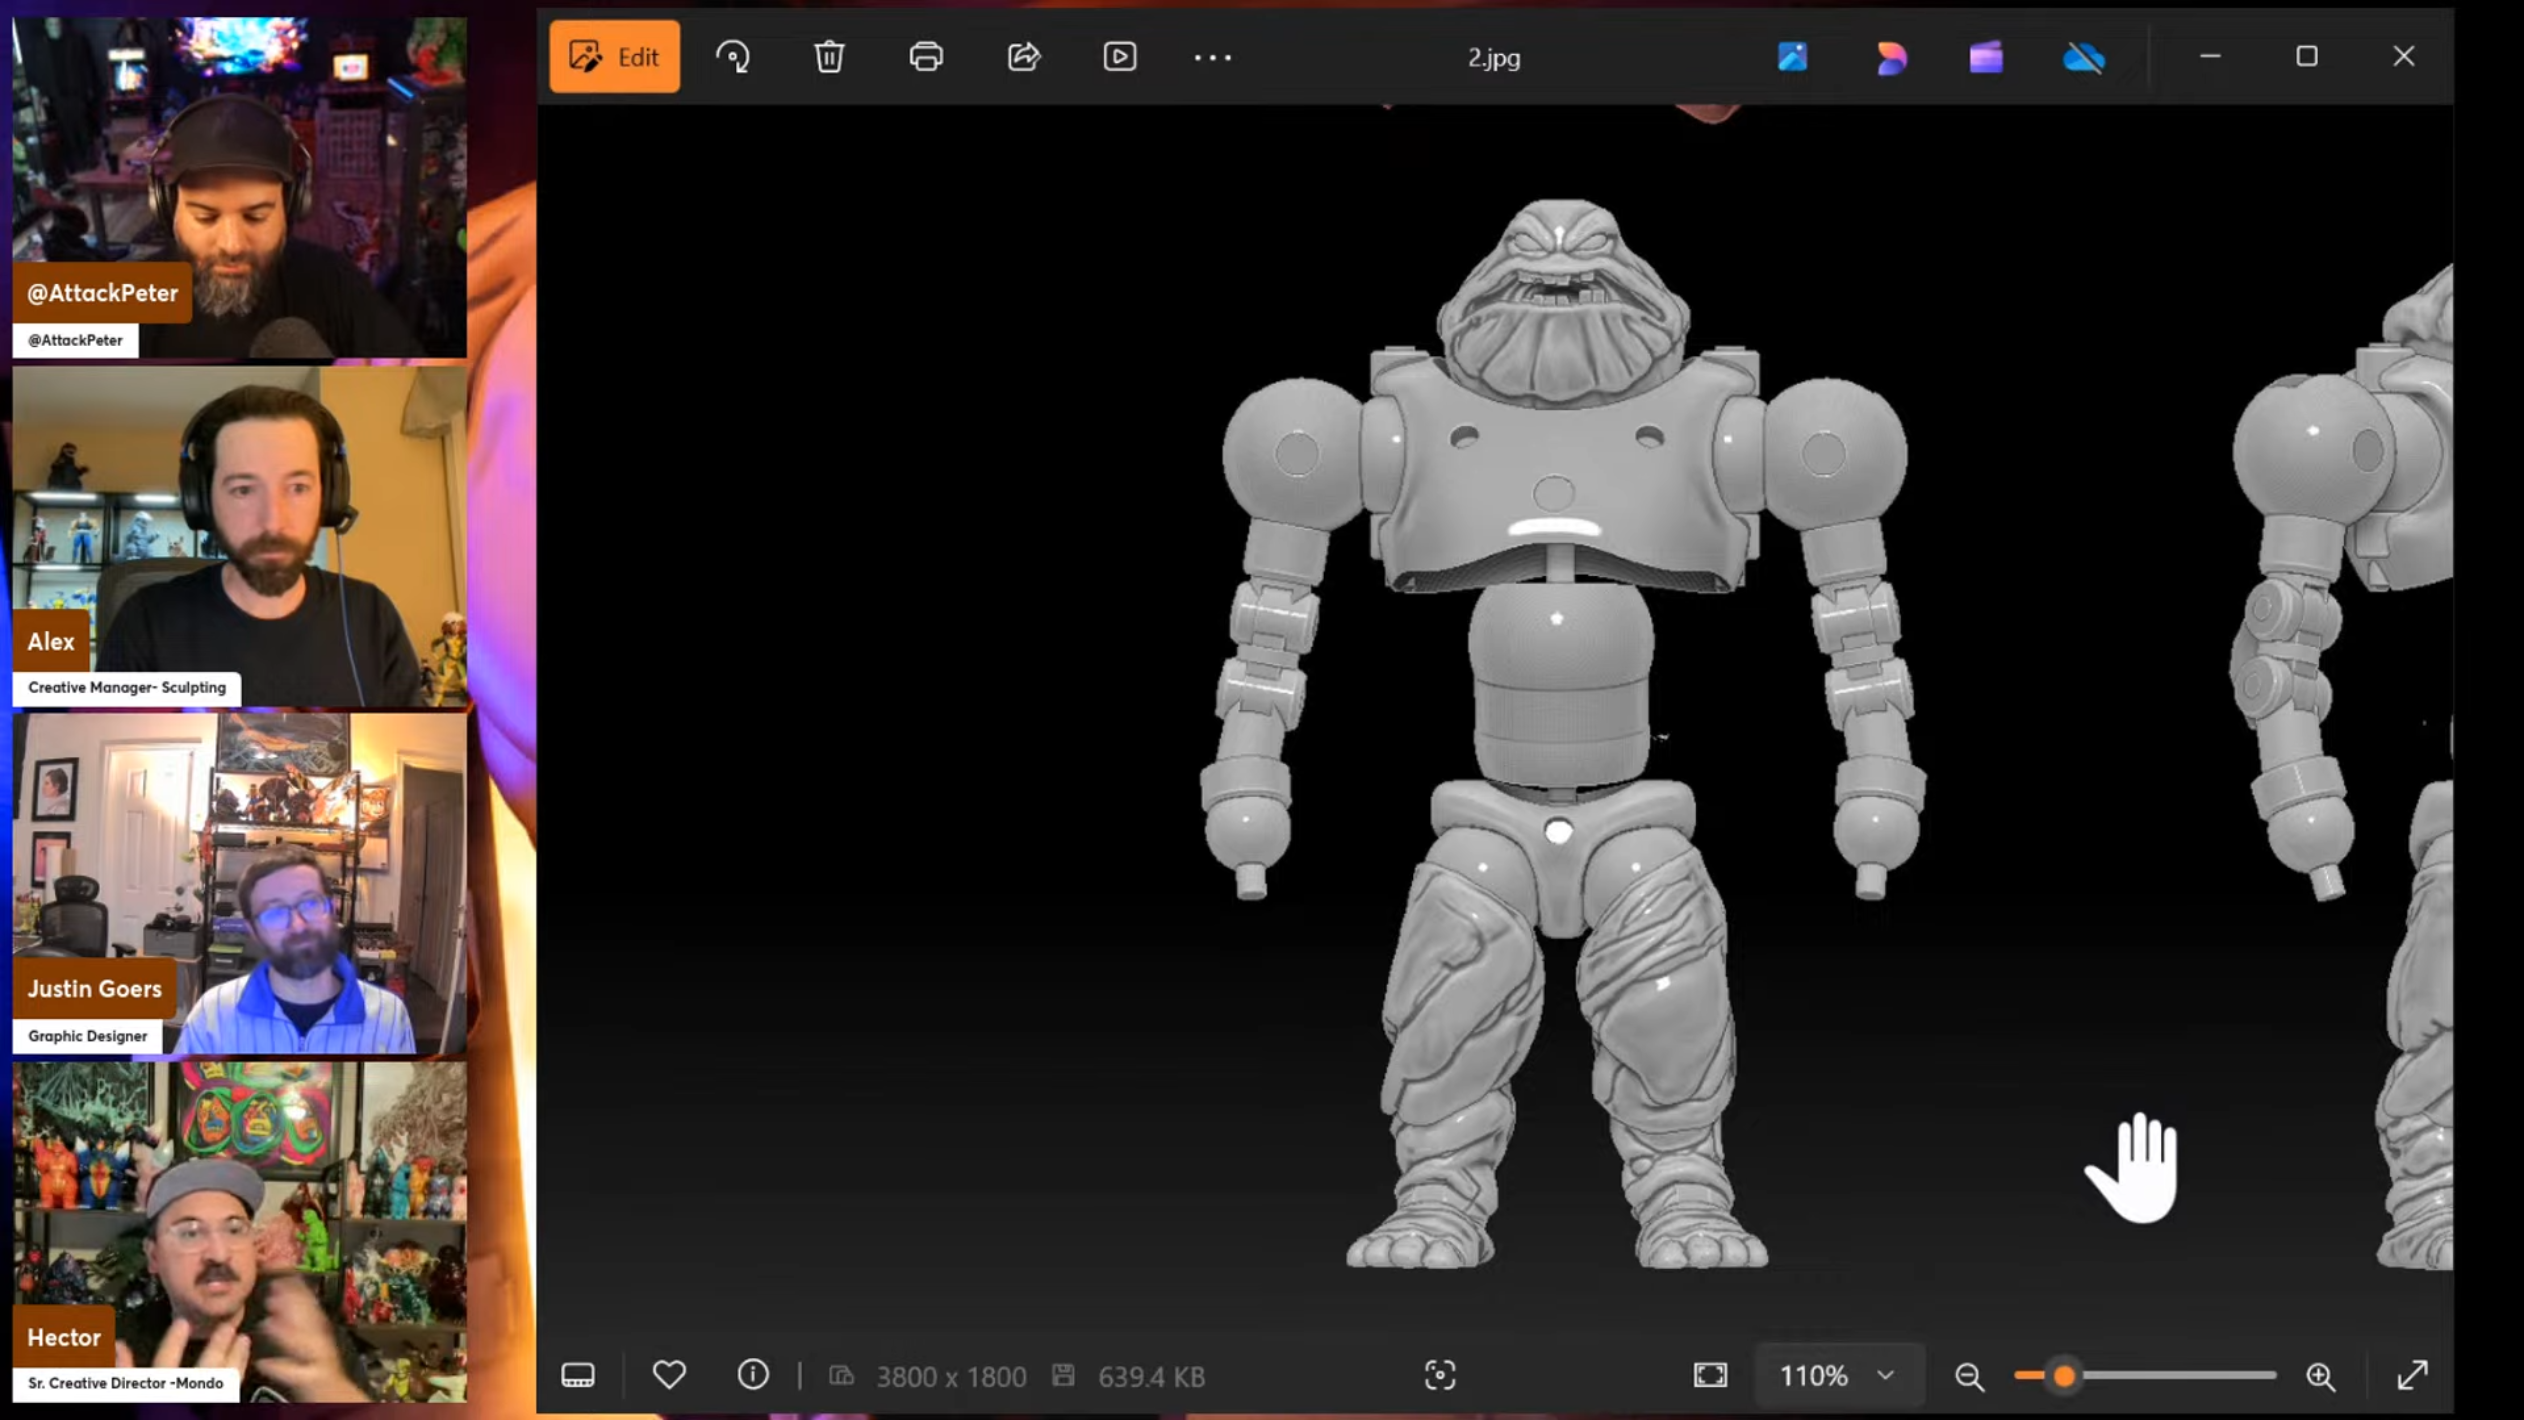Screen dimensions: 2524x1420
Task: Maximize the Photos window
Action: (2306, 57)
